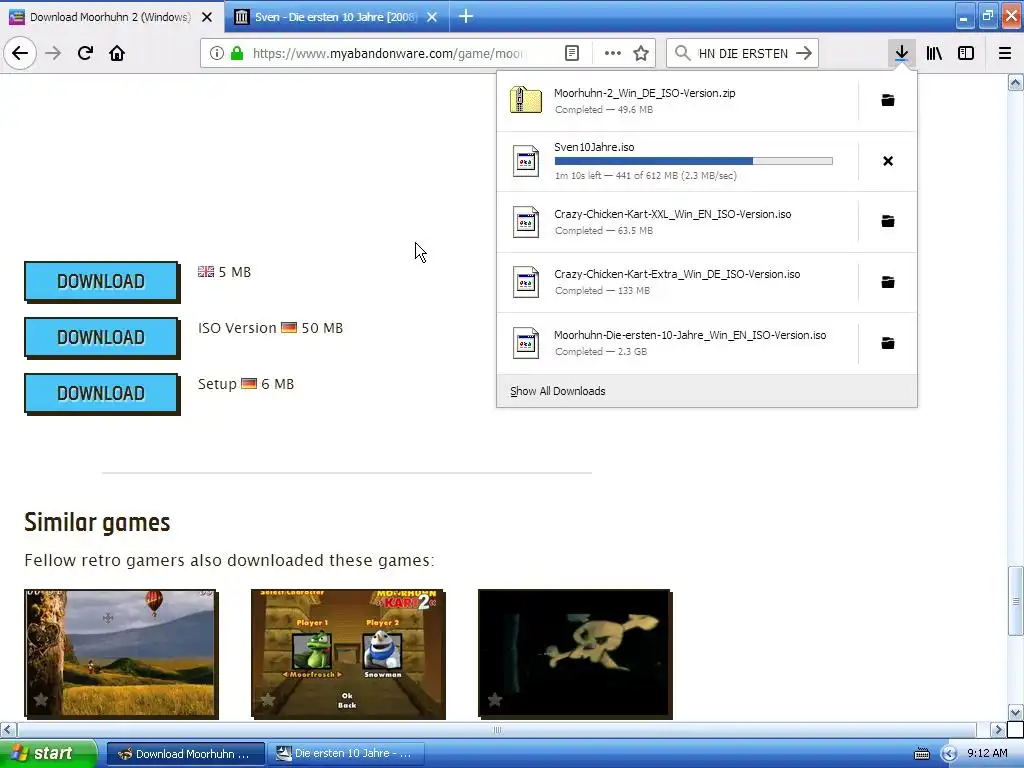Click the search box containing HN DIE ERSTEN

coord(743,53)
